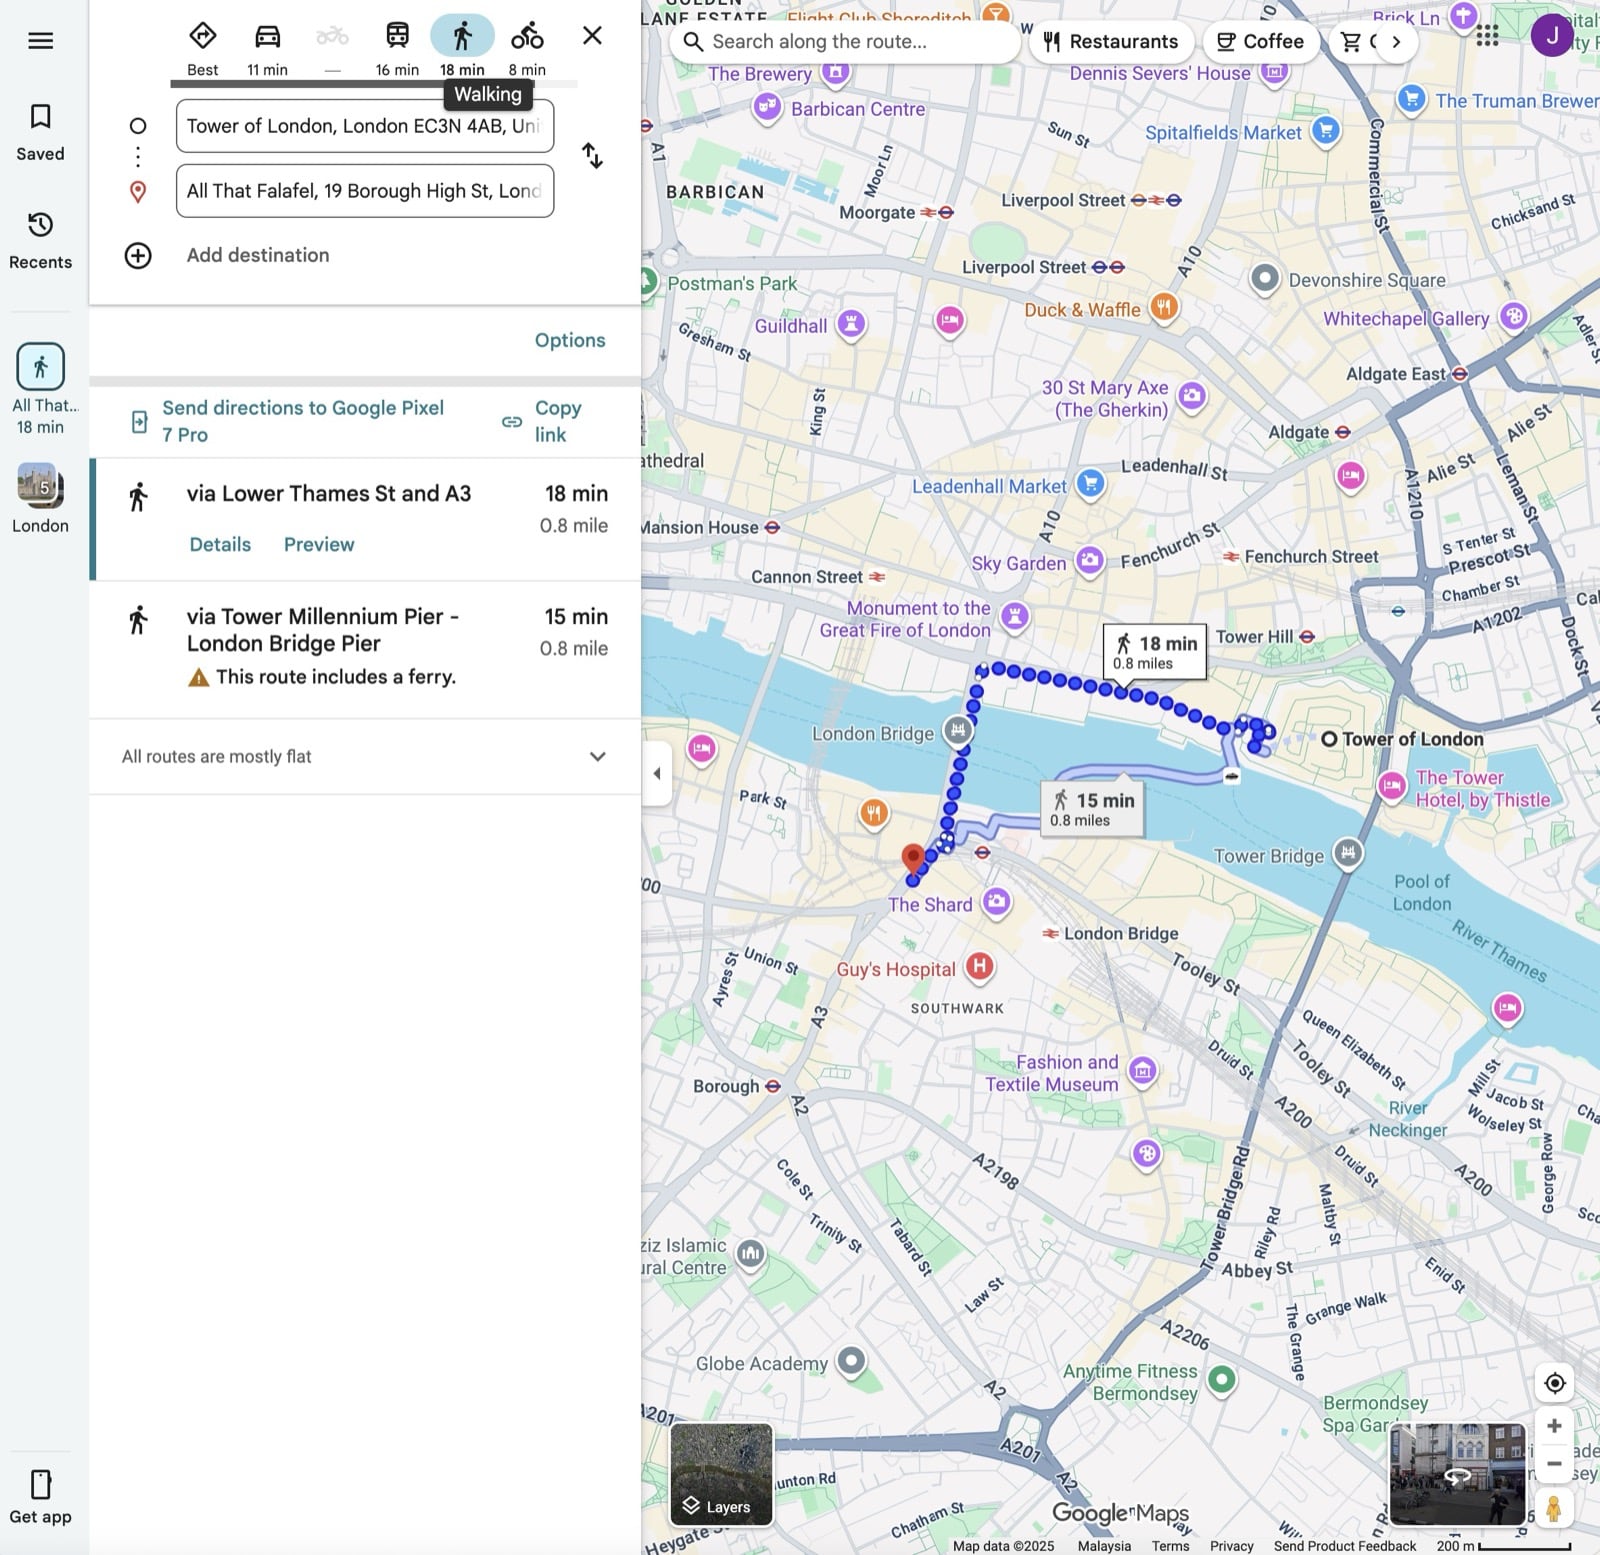The image size is (1600, 1555).
Task: Click Details for Lower Thames St route
Action: point(220,544)
